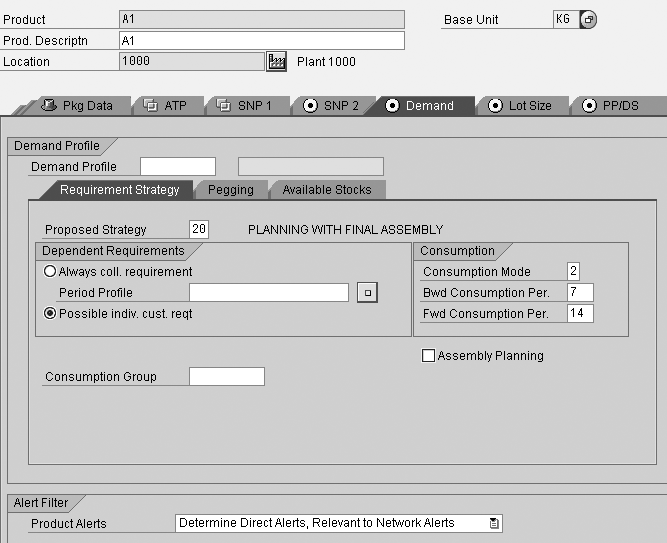Open the SNP 2 tab
Image resolution: width=667 pixels, height=543 pixels.
[x=333, y=106]
